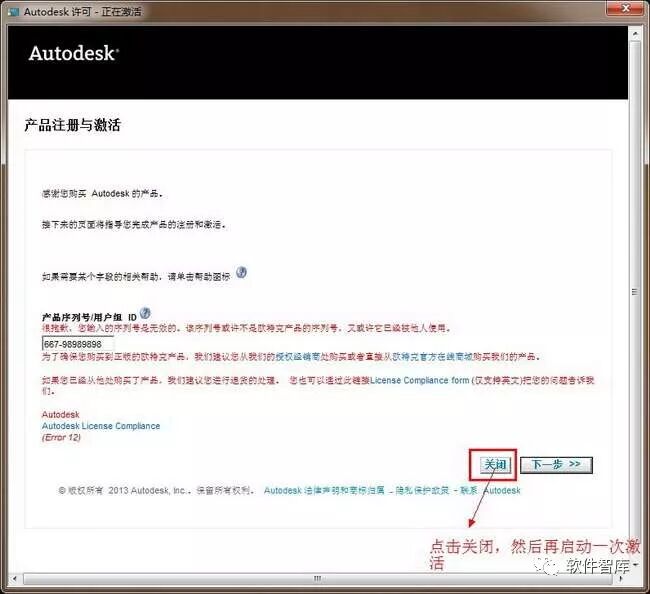The image size is (650, 594).
Task: Click the Autodesk 许可 - 正在激活 title text
Action: coord(82,12)
